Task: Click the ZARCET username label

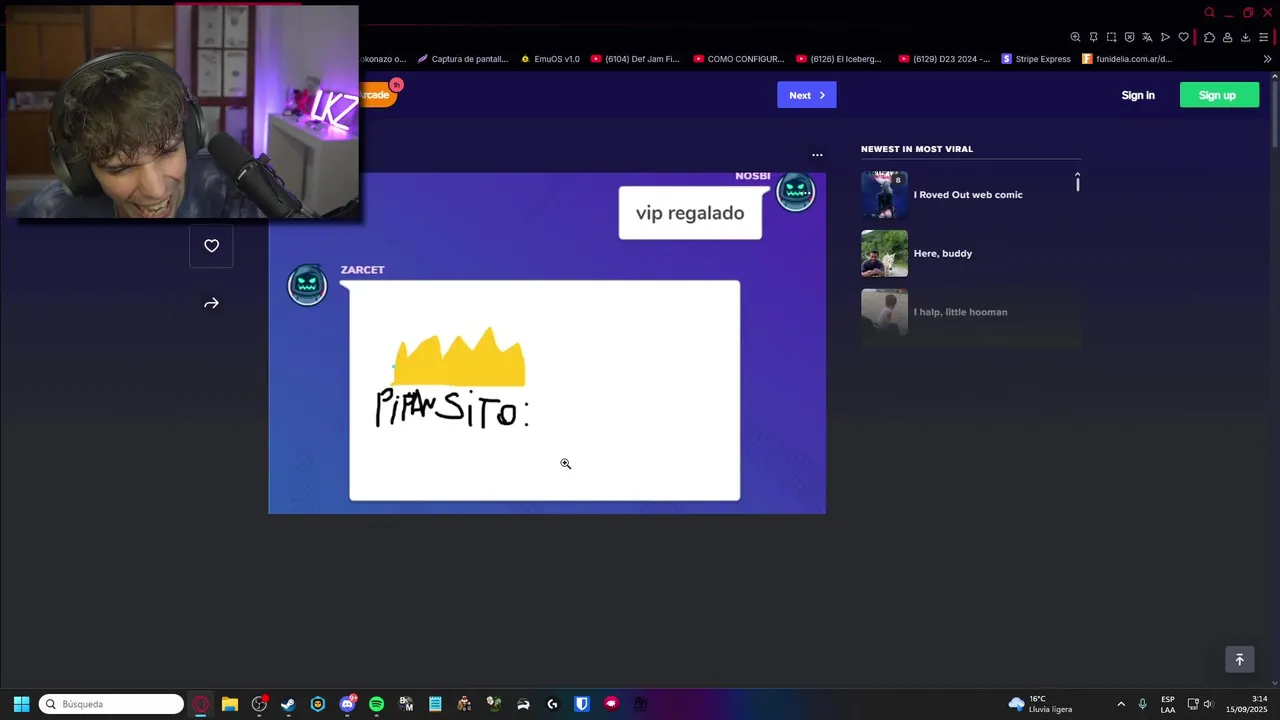Action: pyautogui.click(x=362, y=270)
